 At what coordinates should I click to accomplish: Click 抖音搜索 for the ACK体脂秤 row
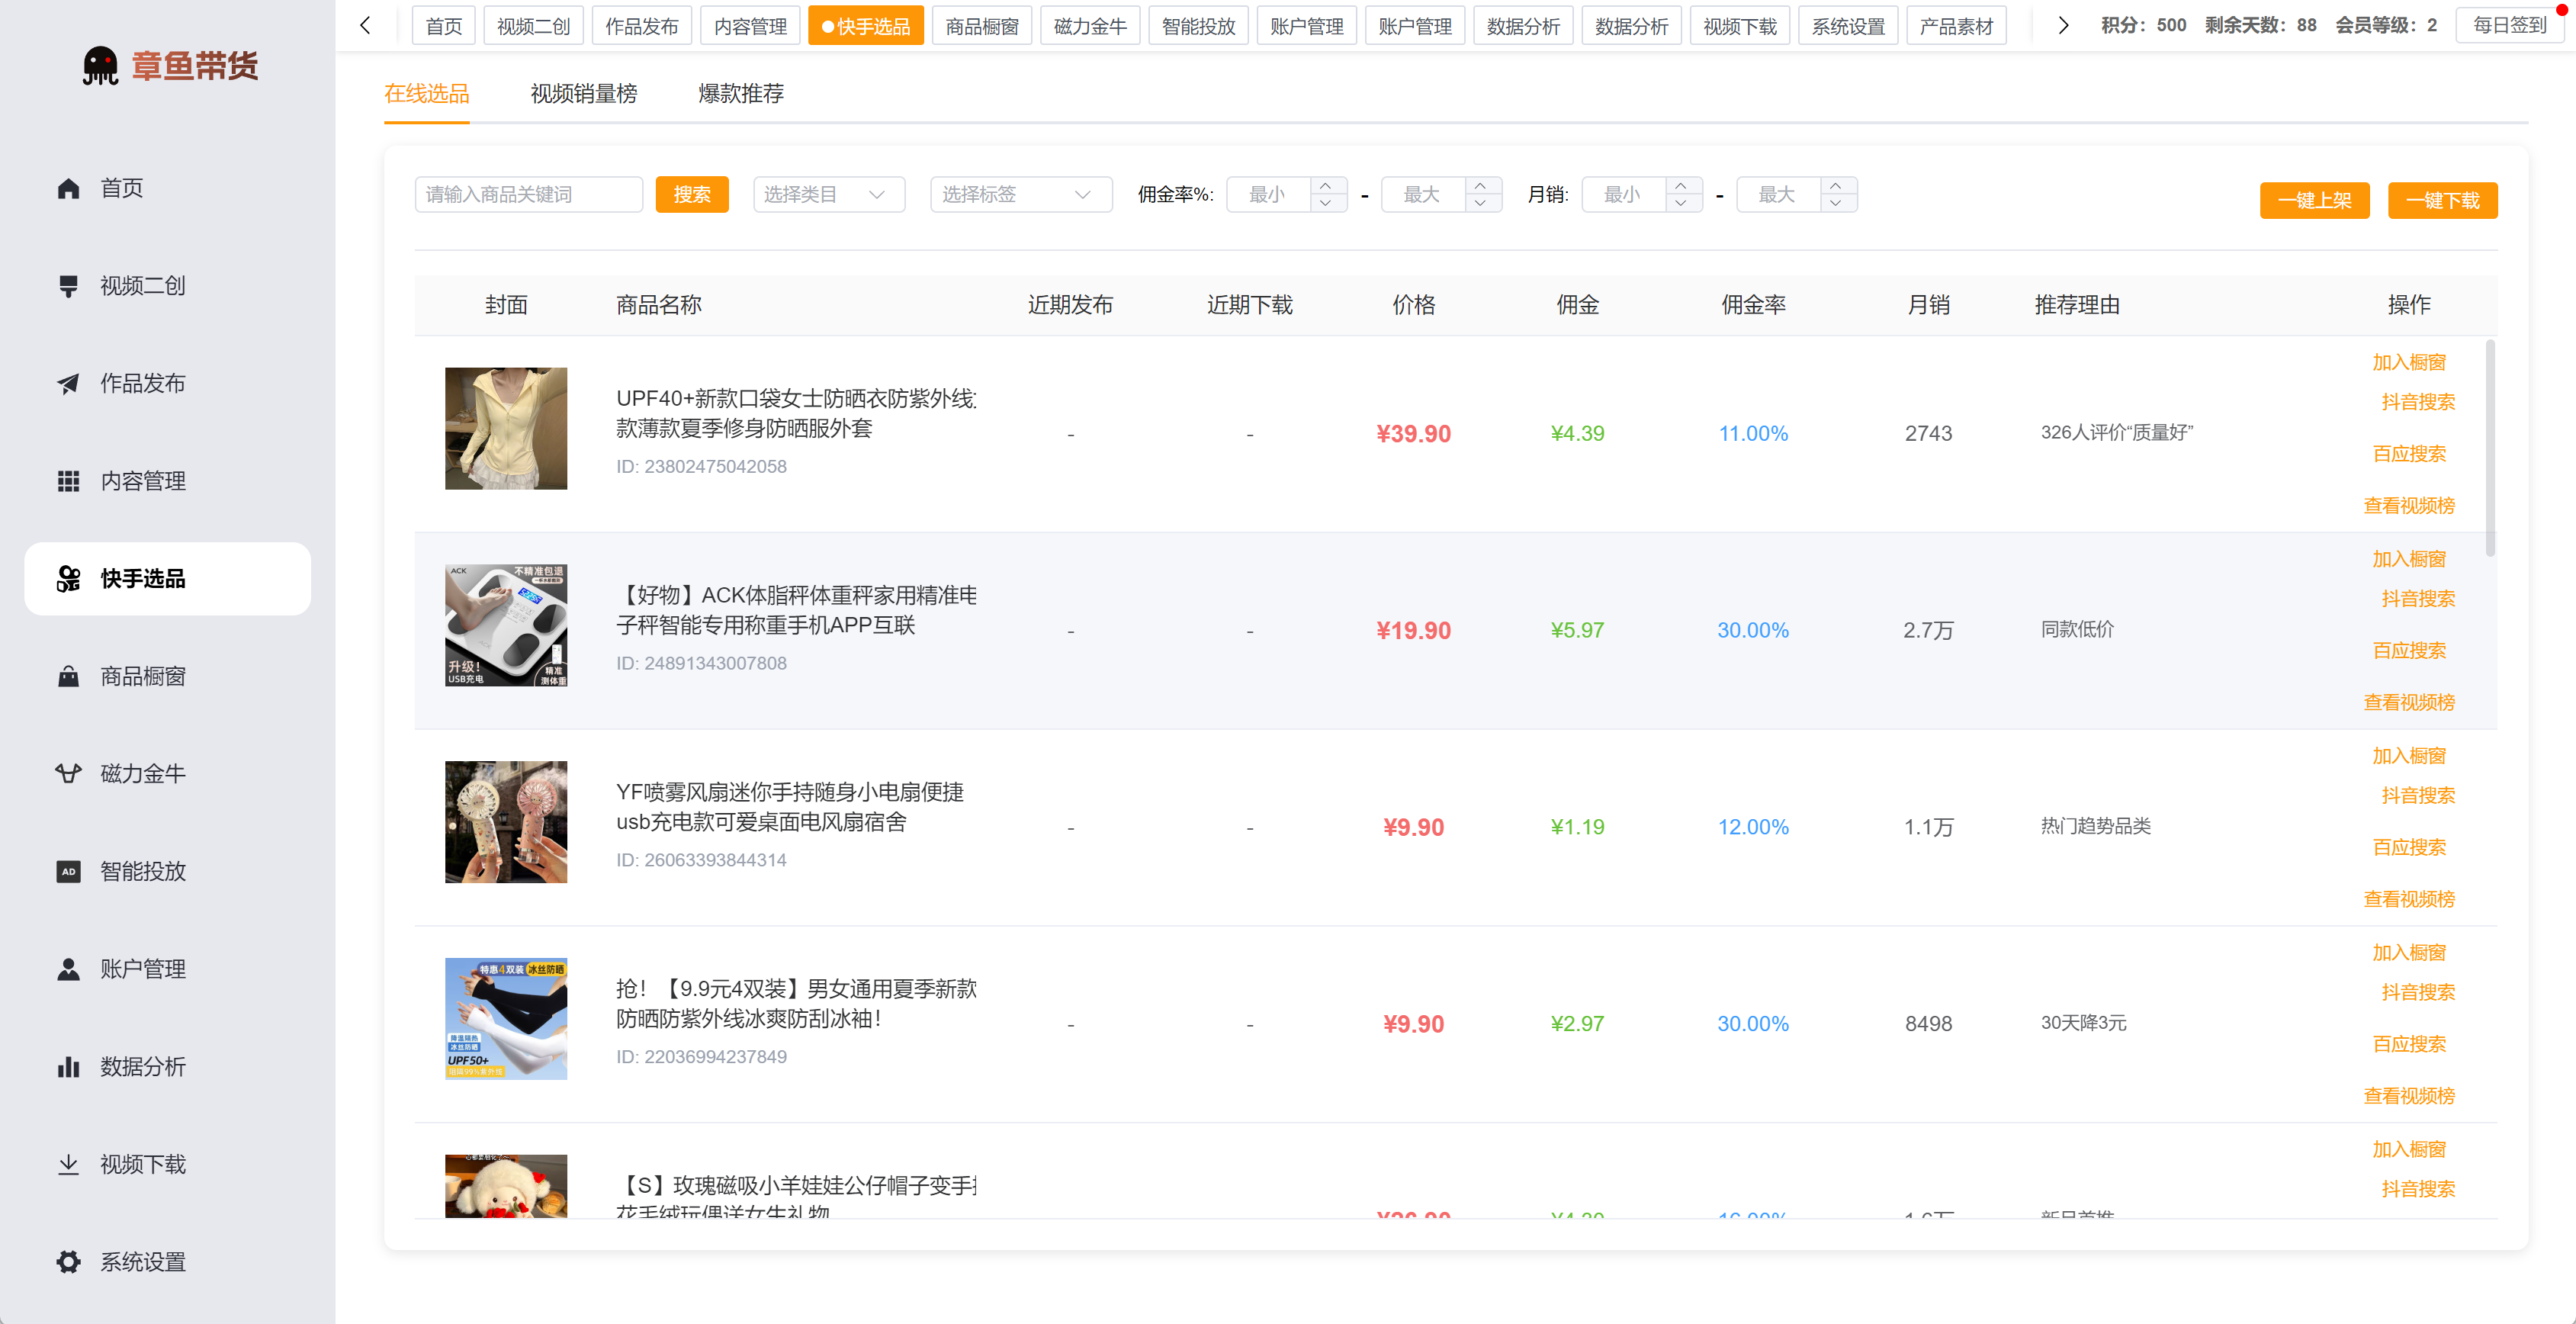click(x=2418, y=599)
